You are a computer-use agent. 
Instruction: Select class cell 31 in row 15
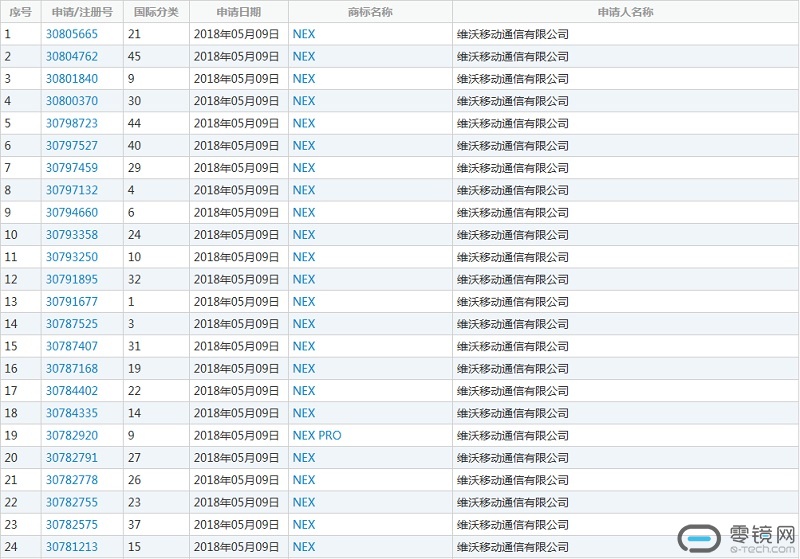(156, 346)
